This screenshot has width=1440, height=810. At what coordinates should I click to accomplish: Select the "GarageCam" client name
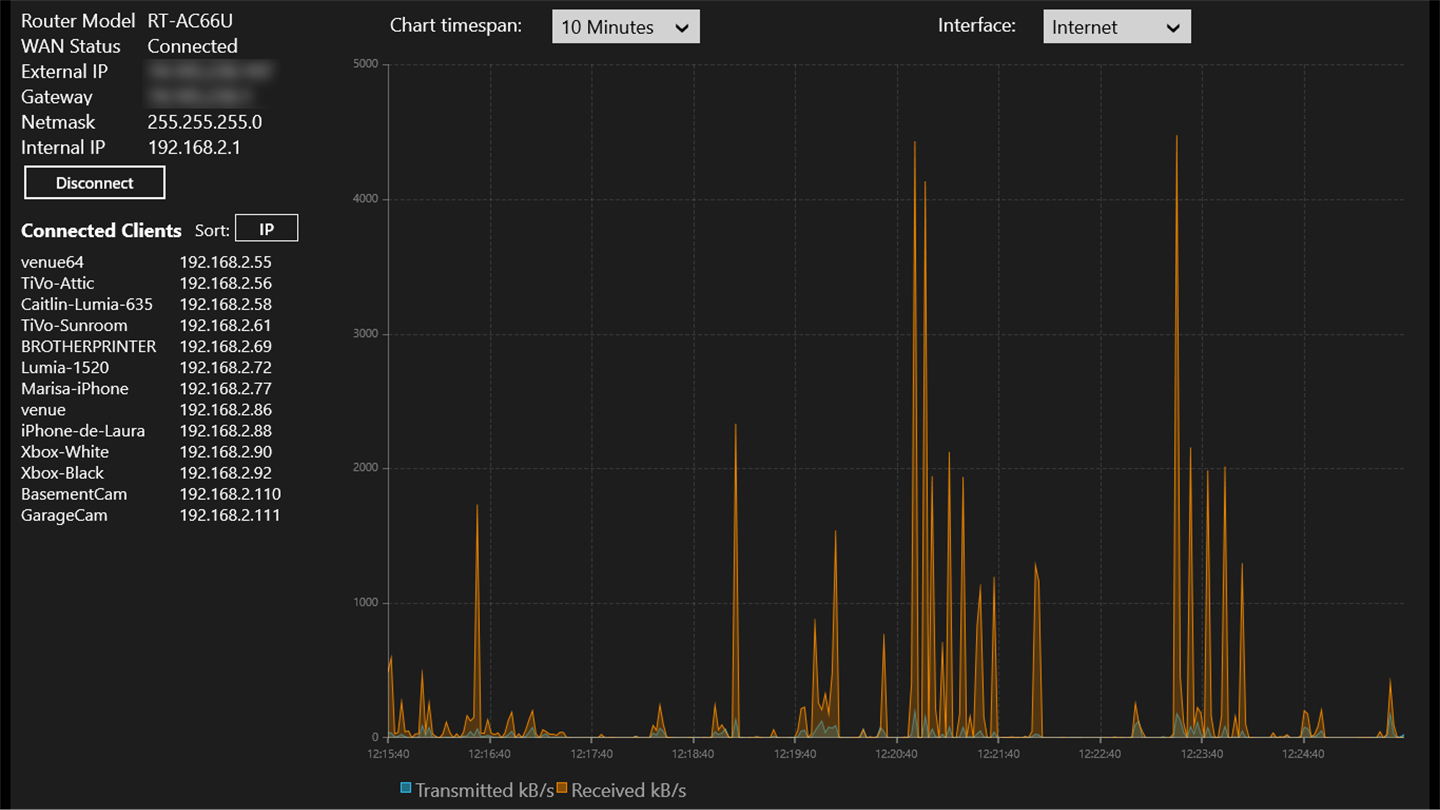point(64,515)
